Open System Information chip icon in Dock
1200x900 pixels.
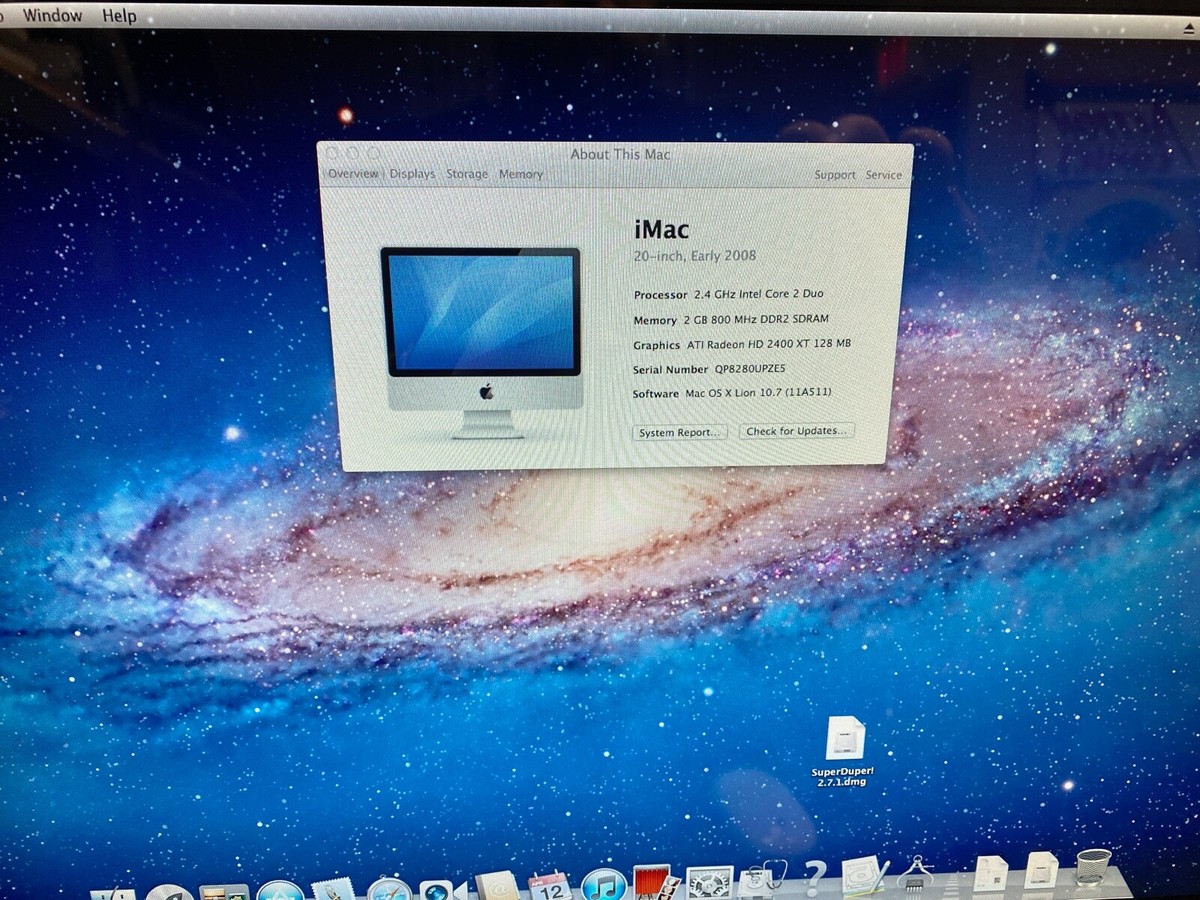pyautogui.click(x=914, y=873)
